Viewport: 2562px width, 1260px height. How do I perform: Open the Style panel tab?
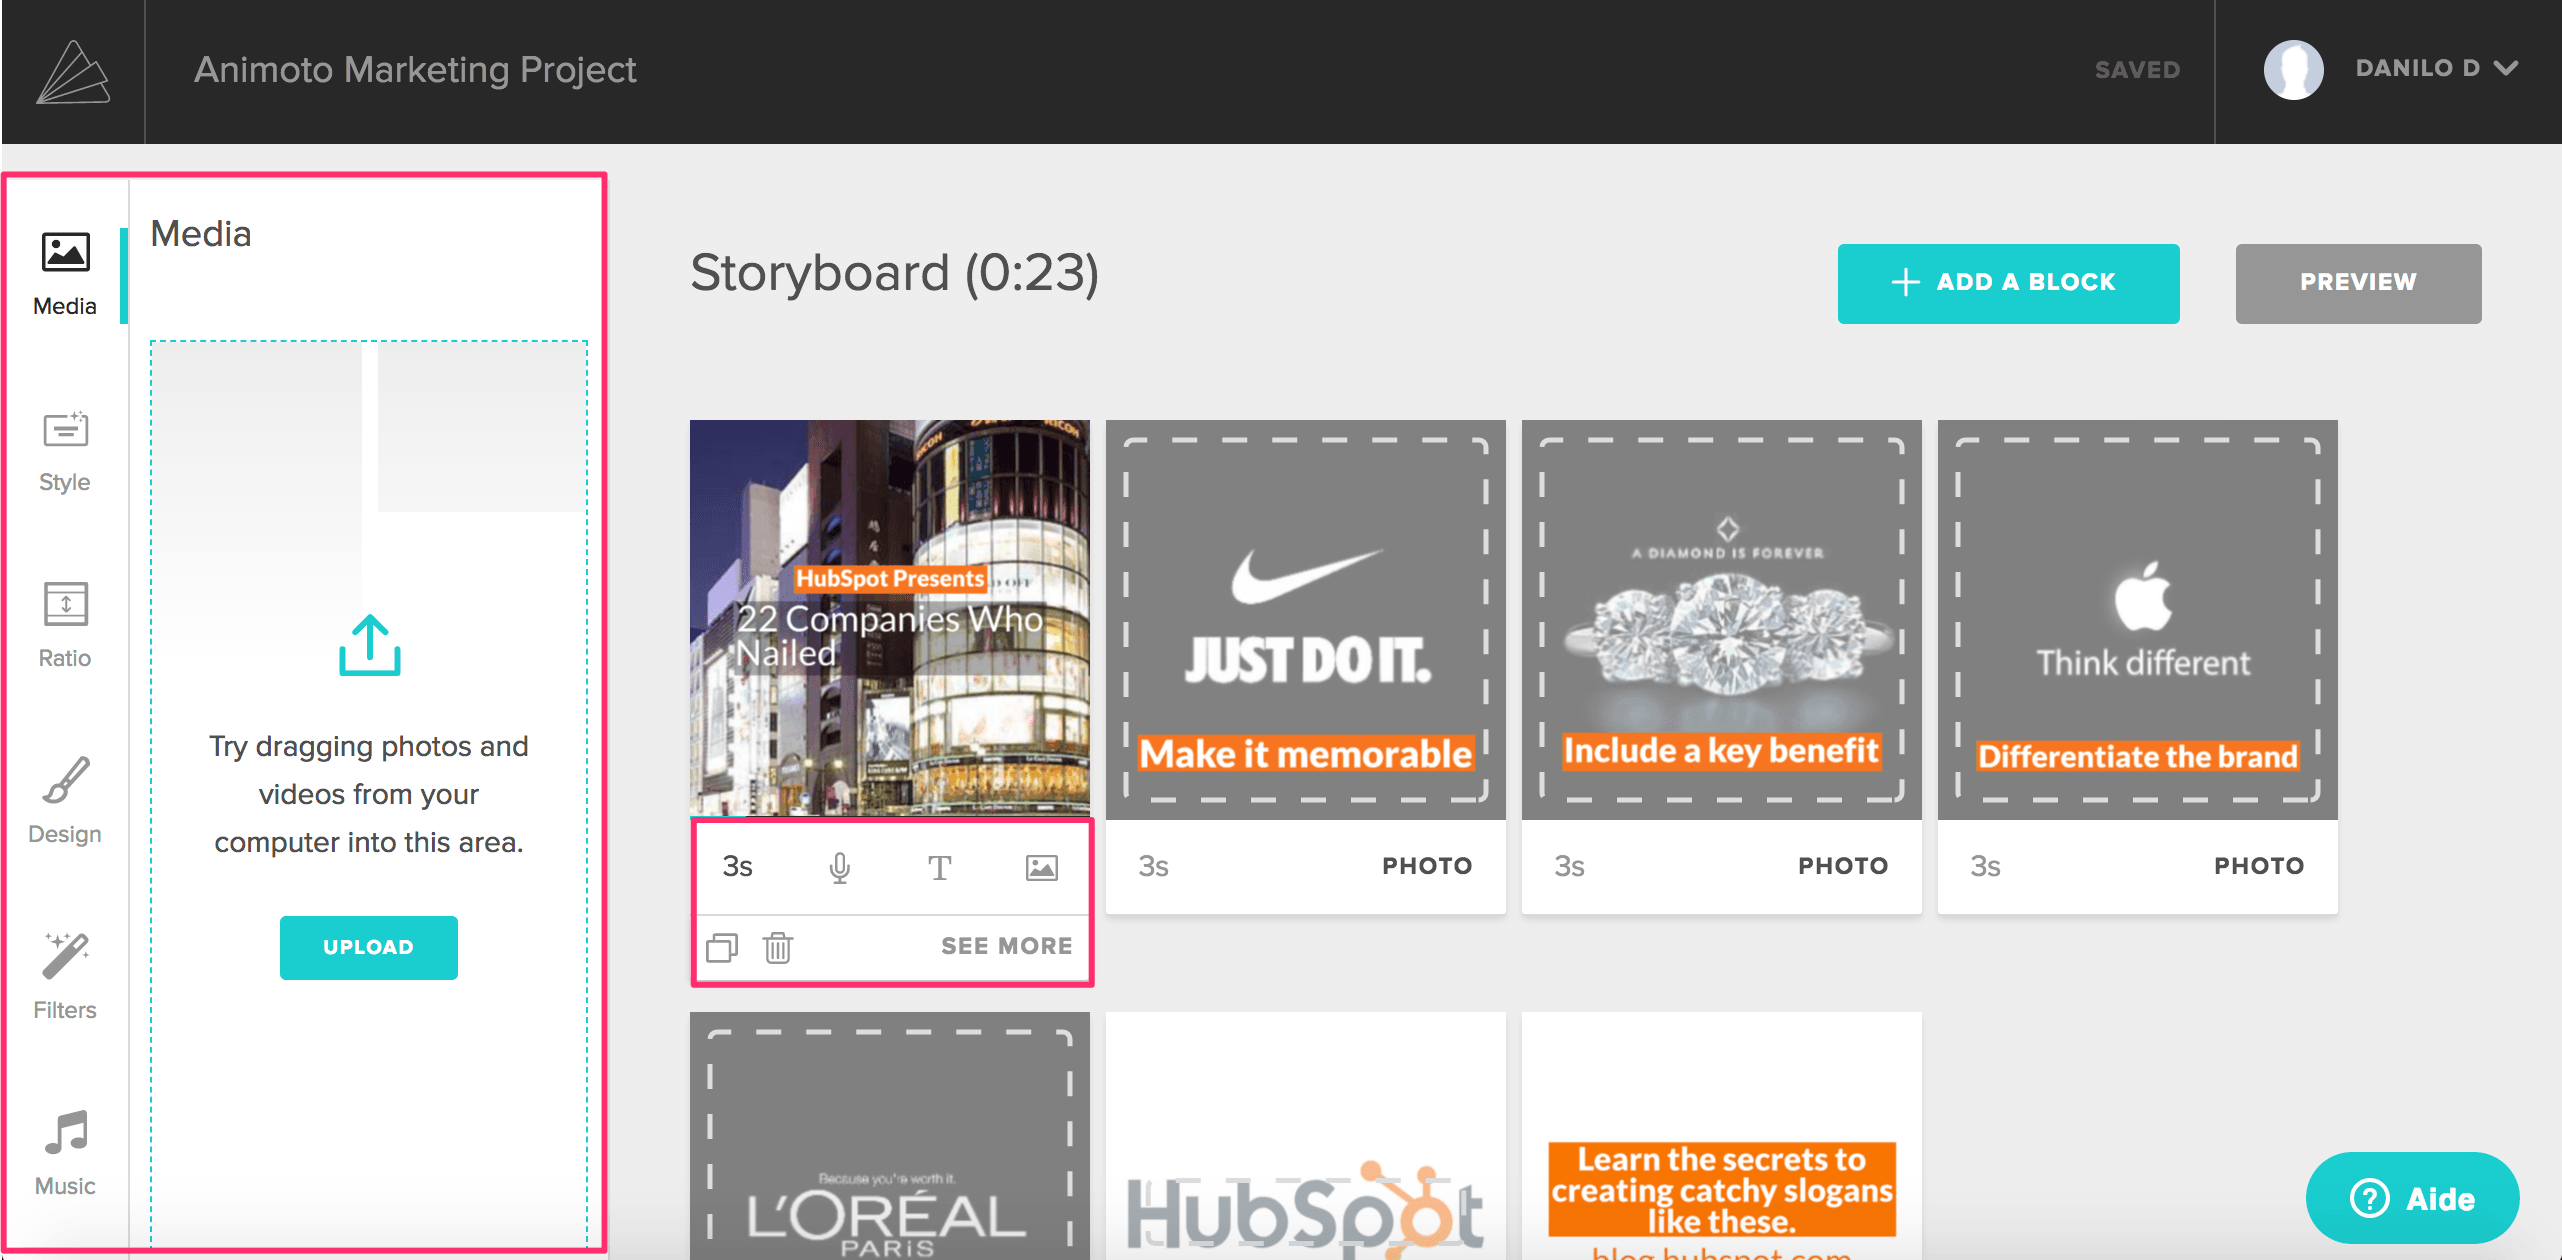(65, 452)
